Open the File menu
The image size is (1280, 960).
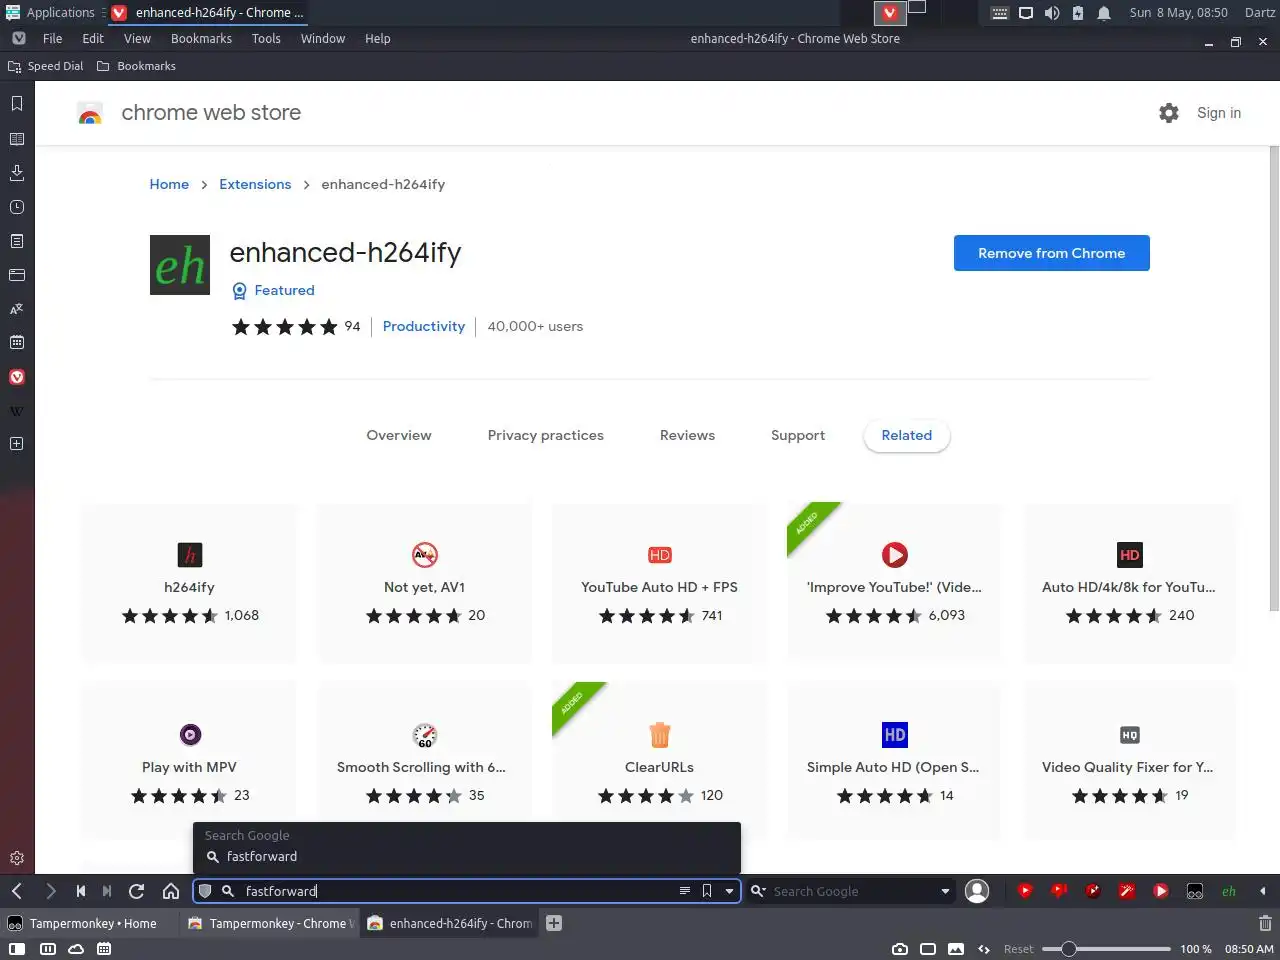click(53, 38)
